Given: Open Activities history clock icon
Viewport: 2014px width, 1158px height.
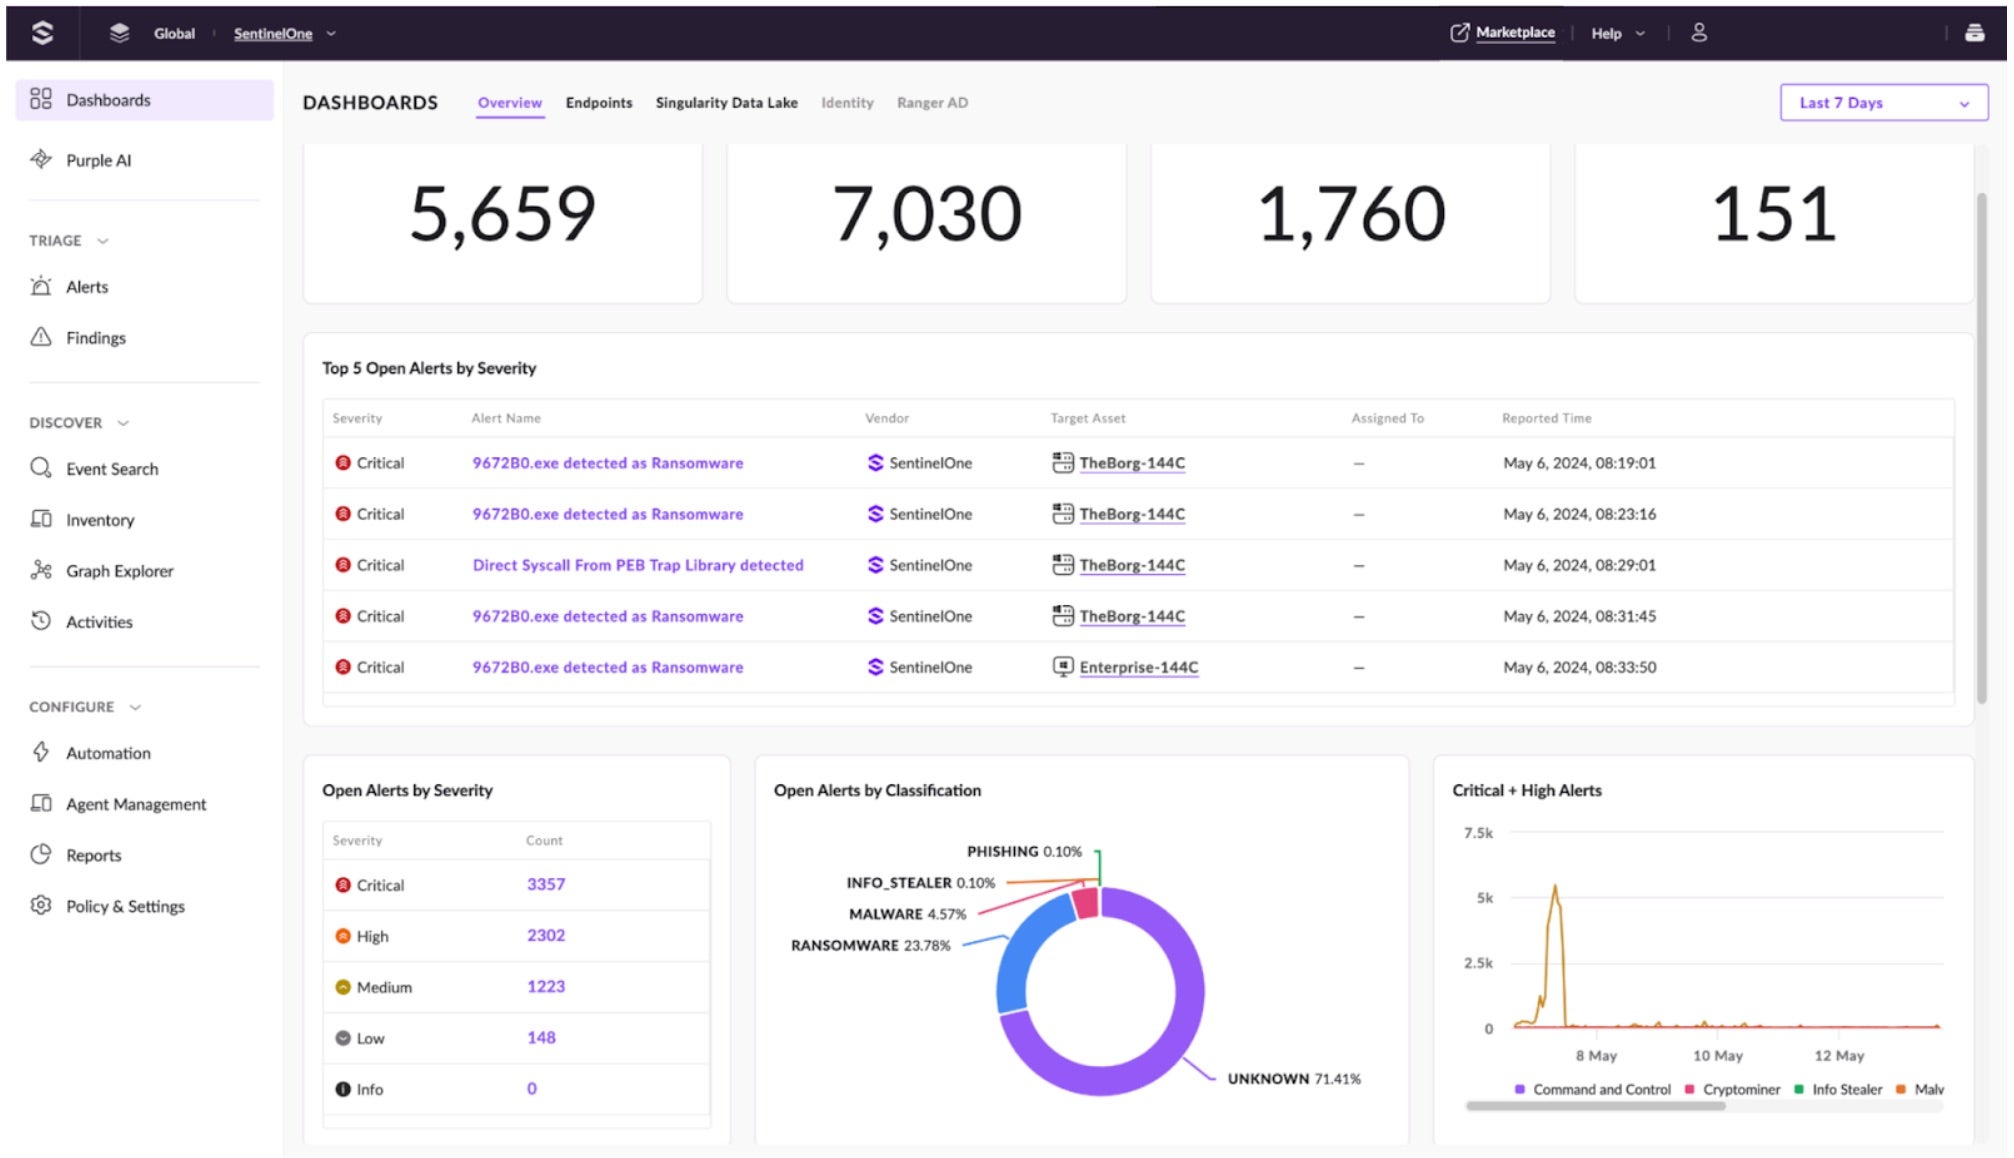Looking at the screenshot, I should [x=41, y=621].
